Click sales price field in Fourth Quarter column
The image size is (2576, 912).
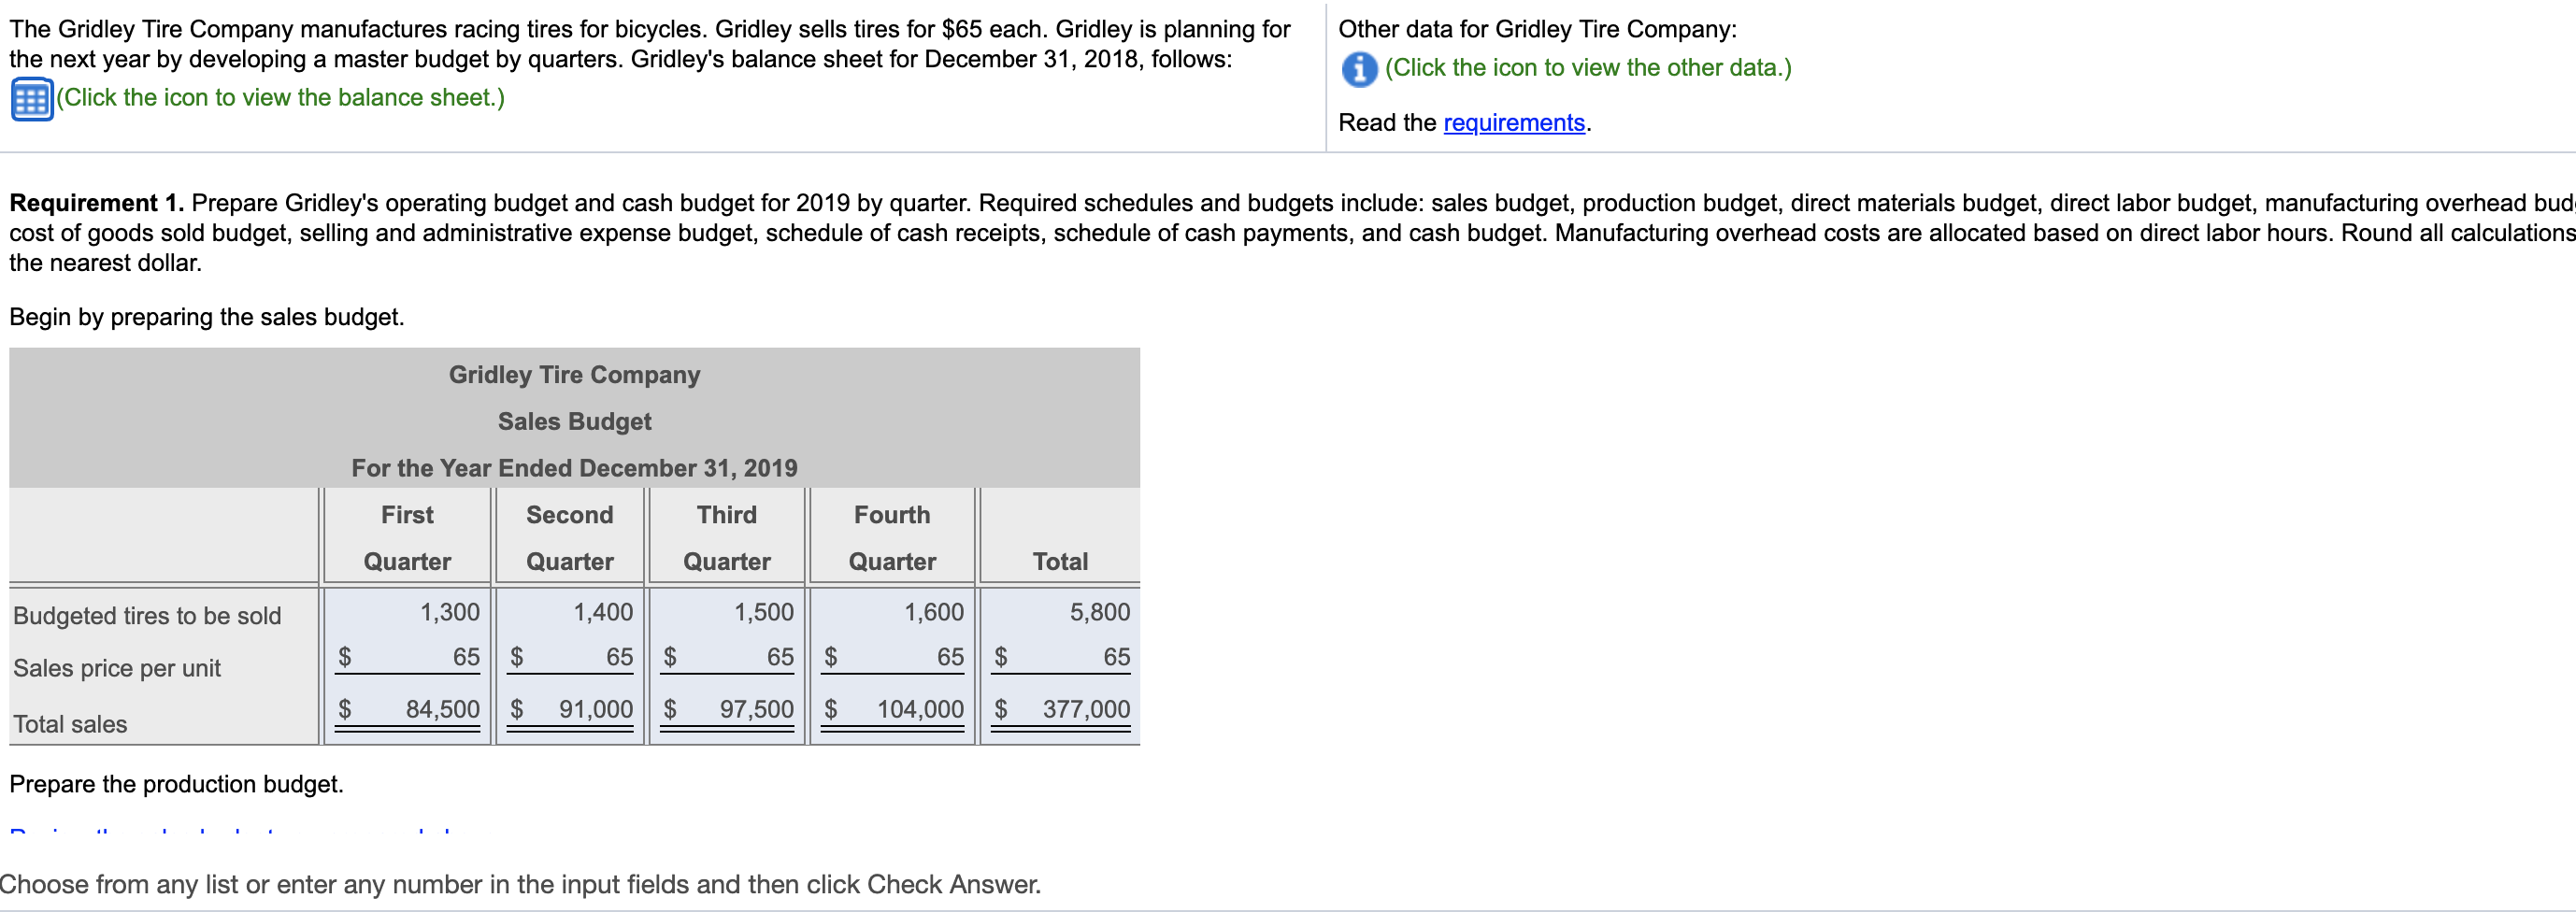click(x=893, y=657)
